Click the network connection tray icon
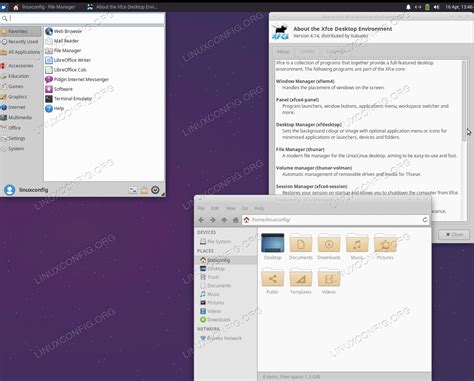The width and height of the screenshot is (474, 381). coord(418,7)
